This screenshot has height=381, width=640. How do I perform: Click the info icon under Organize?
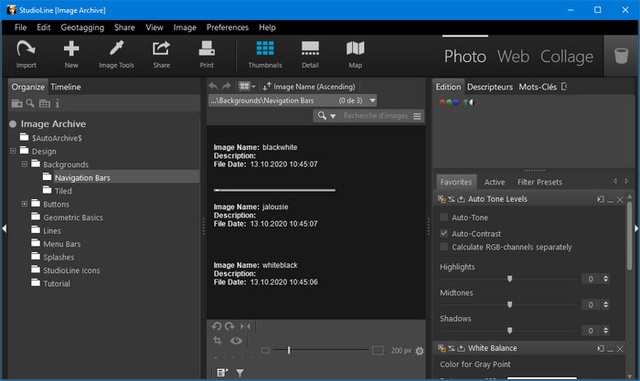tap(57, 104)
